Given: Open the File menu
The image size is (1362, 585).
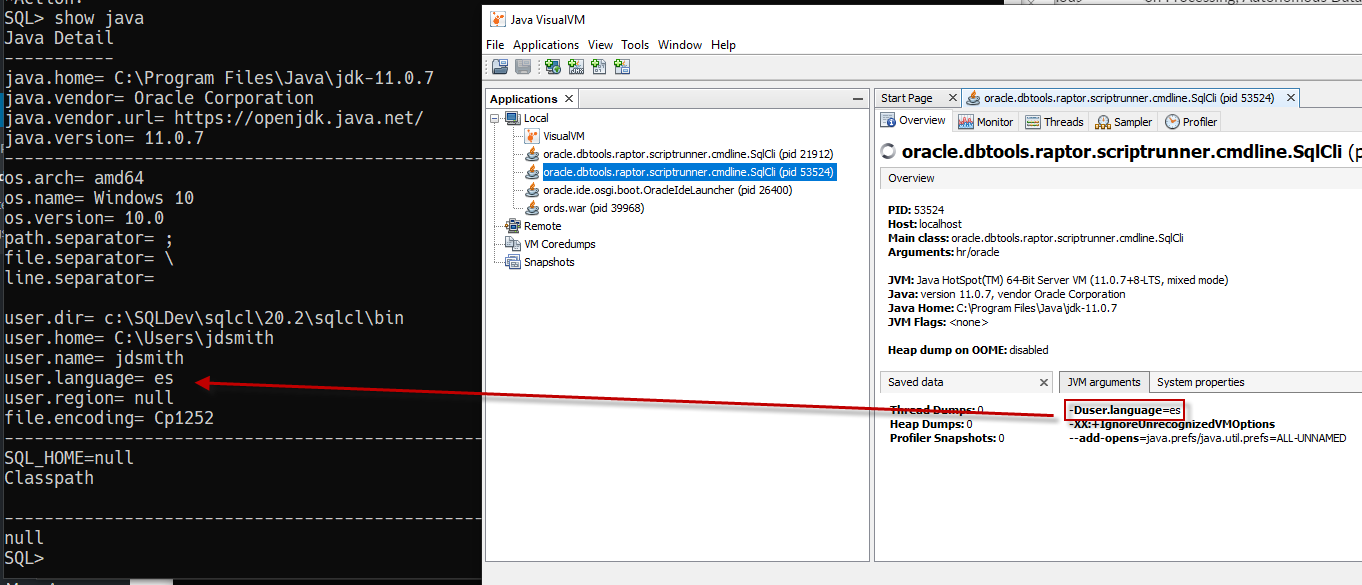Looking at the screenshot, I should (495, 45).
